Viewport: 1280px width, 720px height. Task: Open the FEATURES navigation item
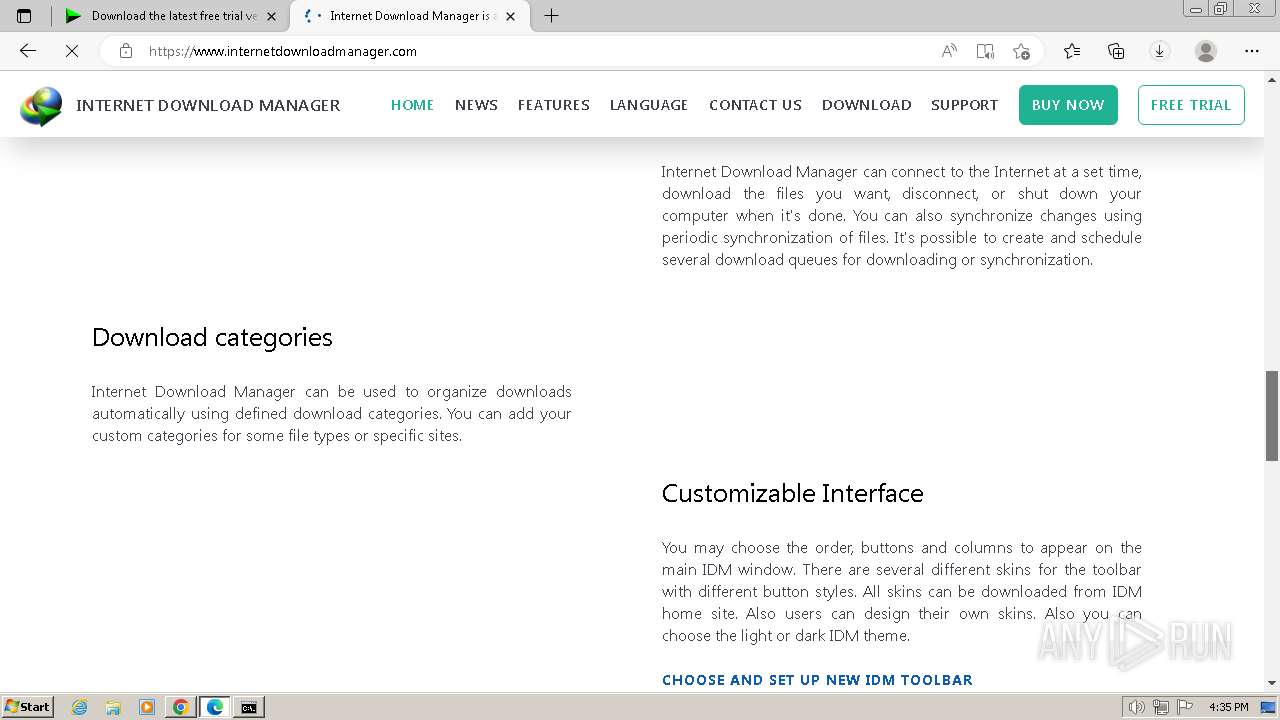click(x=553, y=105)
